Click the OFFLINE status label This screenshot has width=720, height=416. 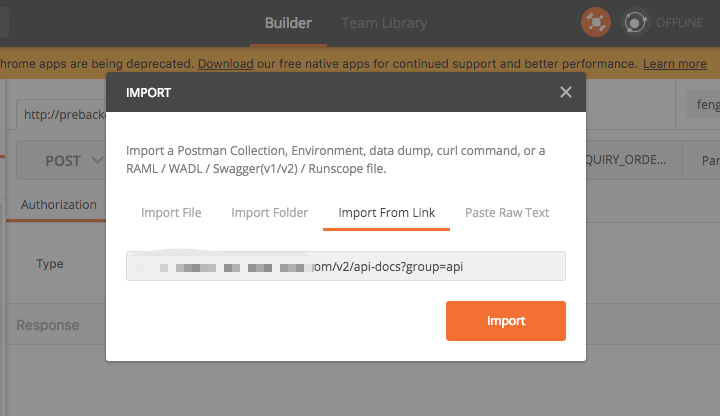tap(679, 22)
